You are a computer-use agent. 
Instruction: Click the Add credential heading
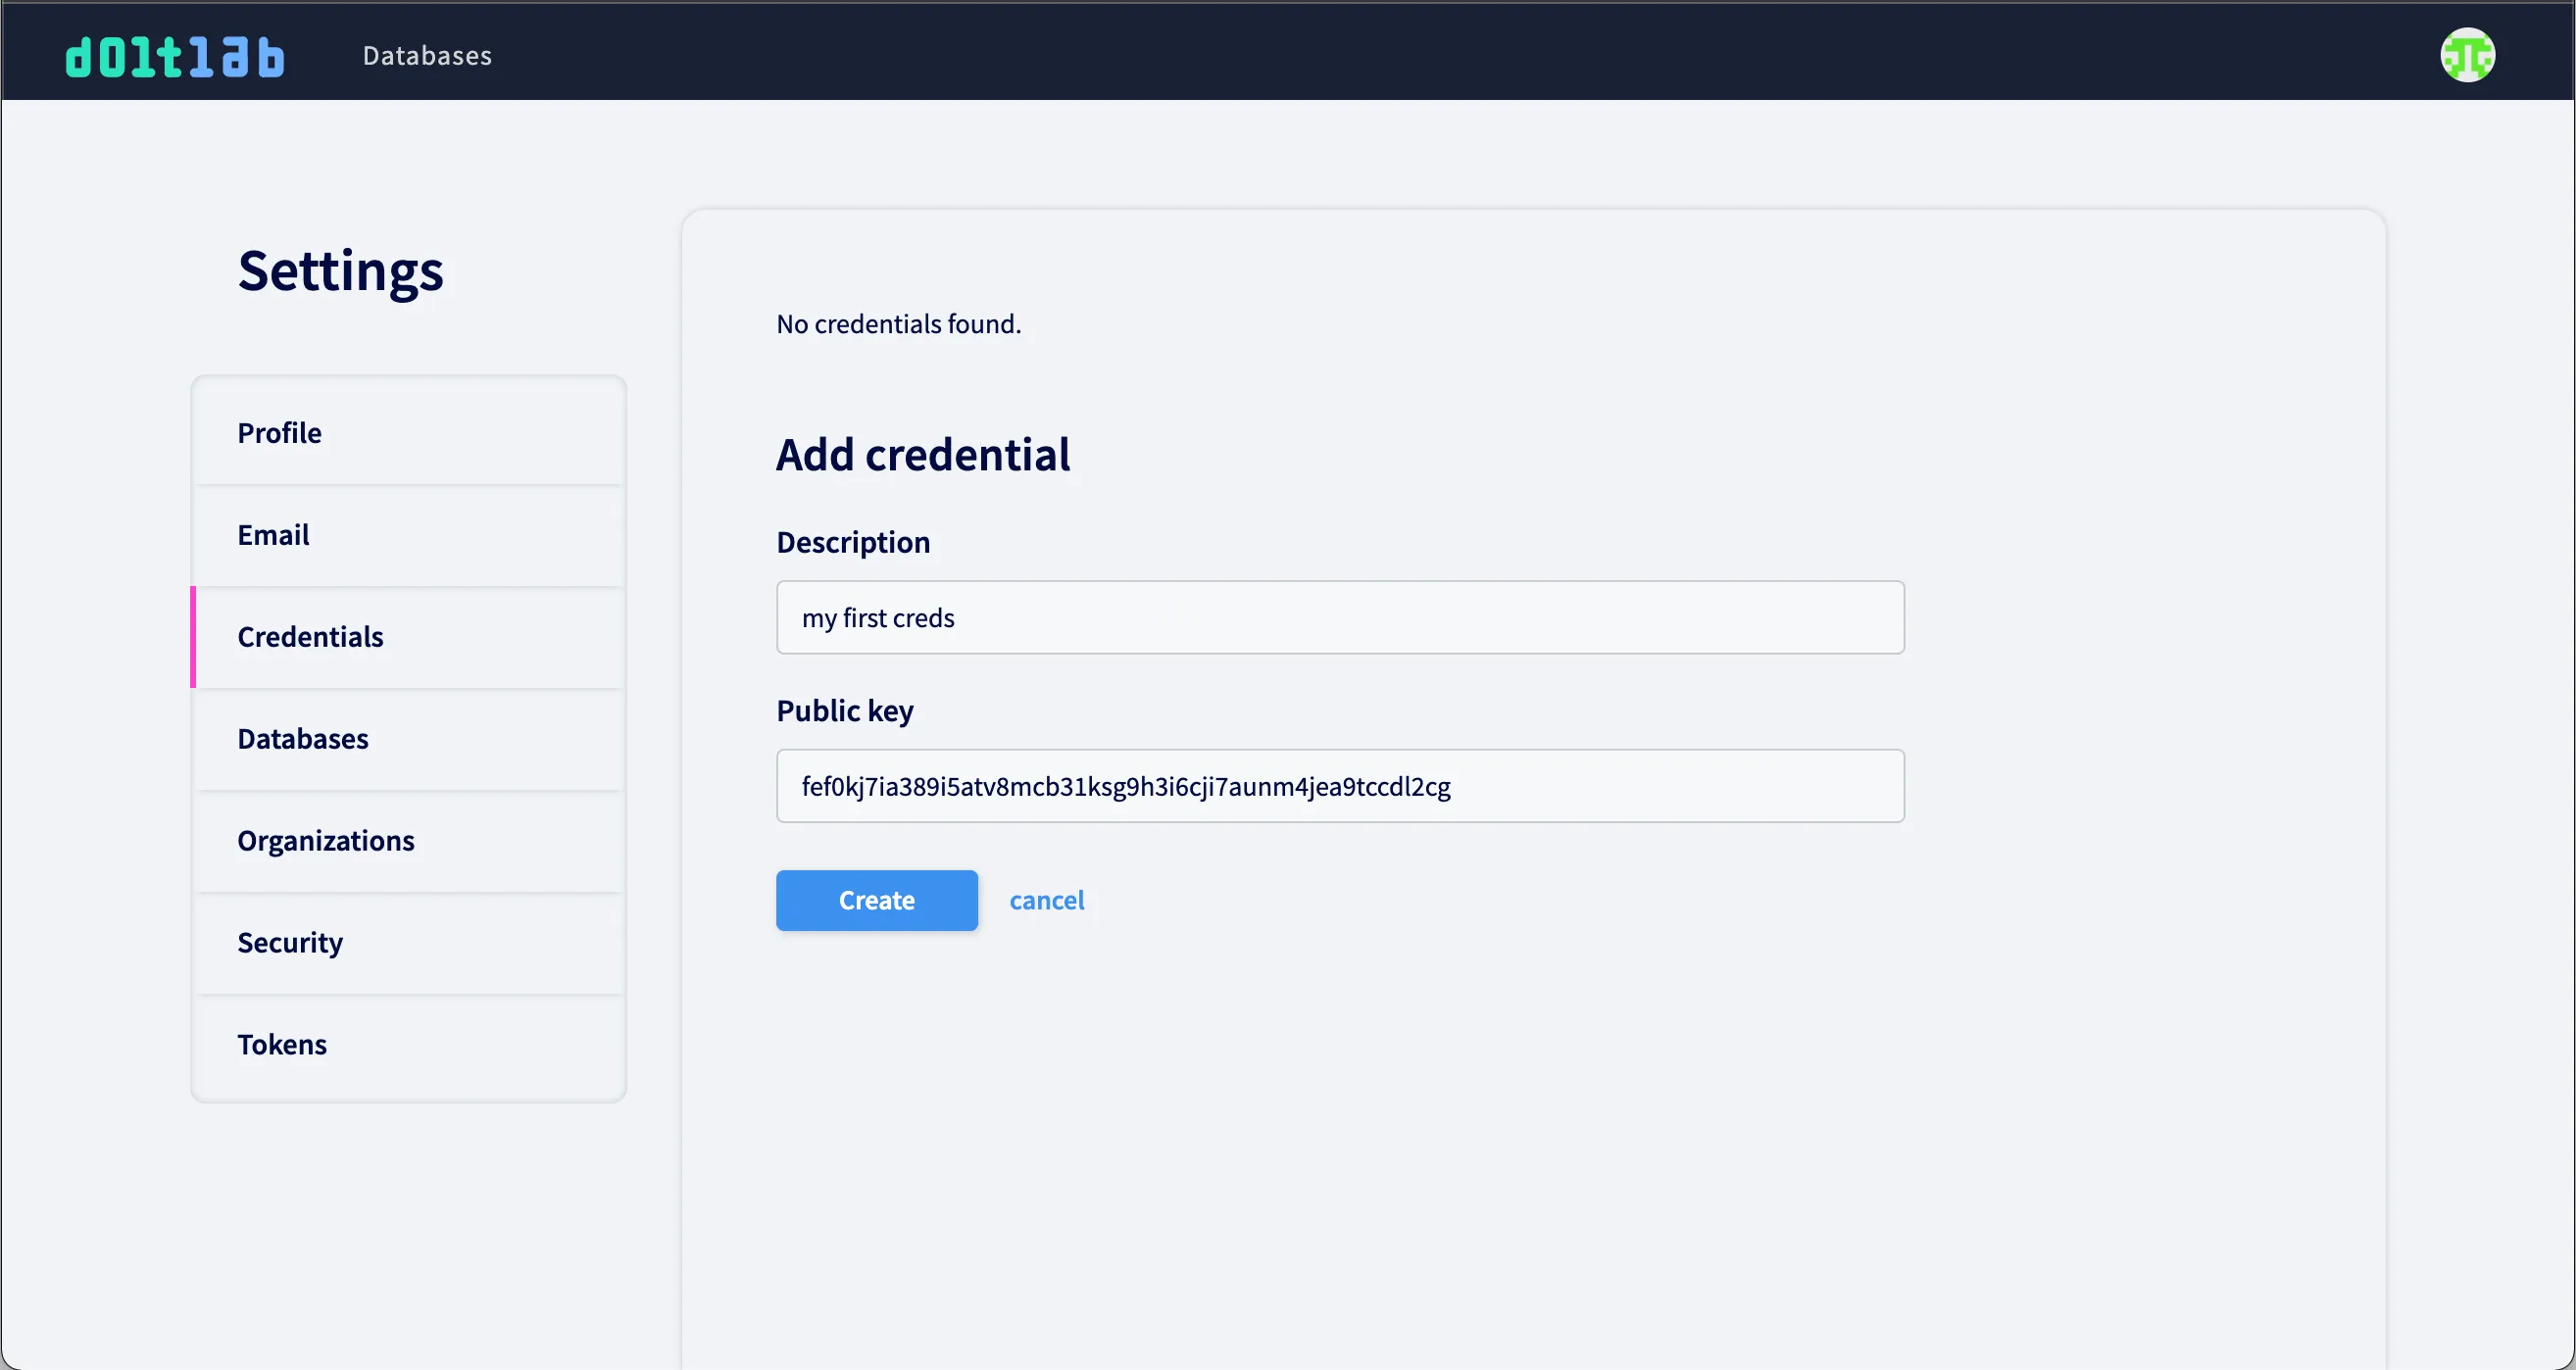[923, 455]
